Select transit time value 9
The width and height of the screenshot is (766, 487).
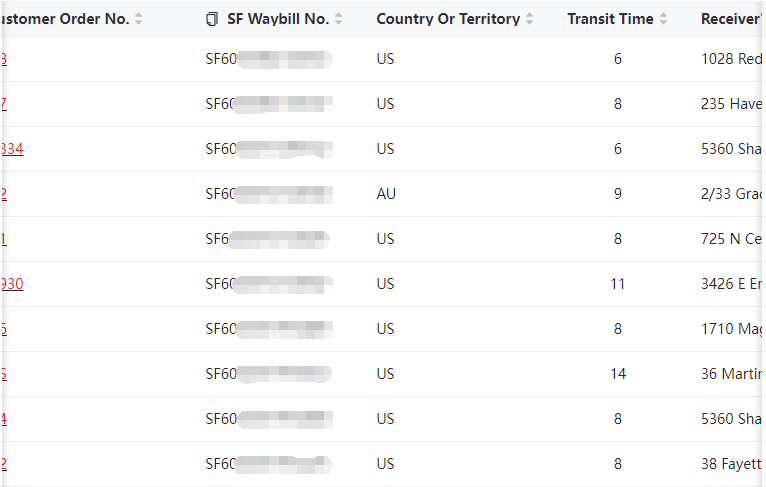click(618, 194)
